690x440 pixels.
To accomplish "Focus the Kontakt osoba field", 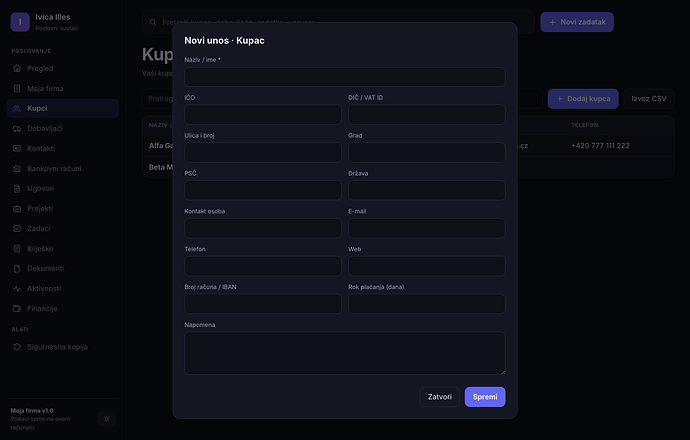I will [263, 228].
